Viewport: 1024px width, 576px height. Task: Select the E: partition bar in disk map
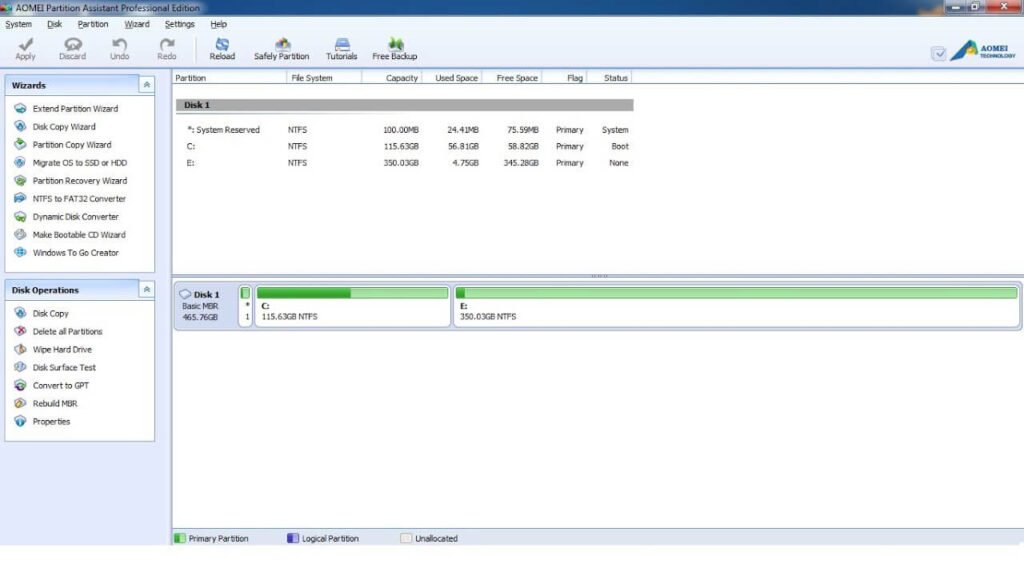(736, 306)
